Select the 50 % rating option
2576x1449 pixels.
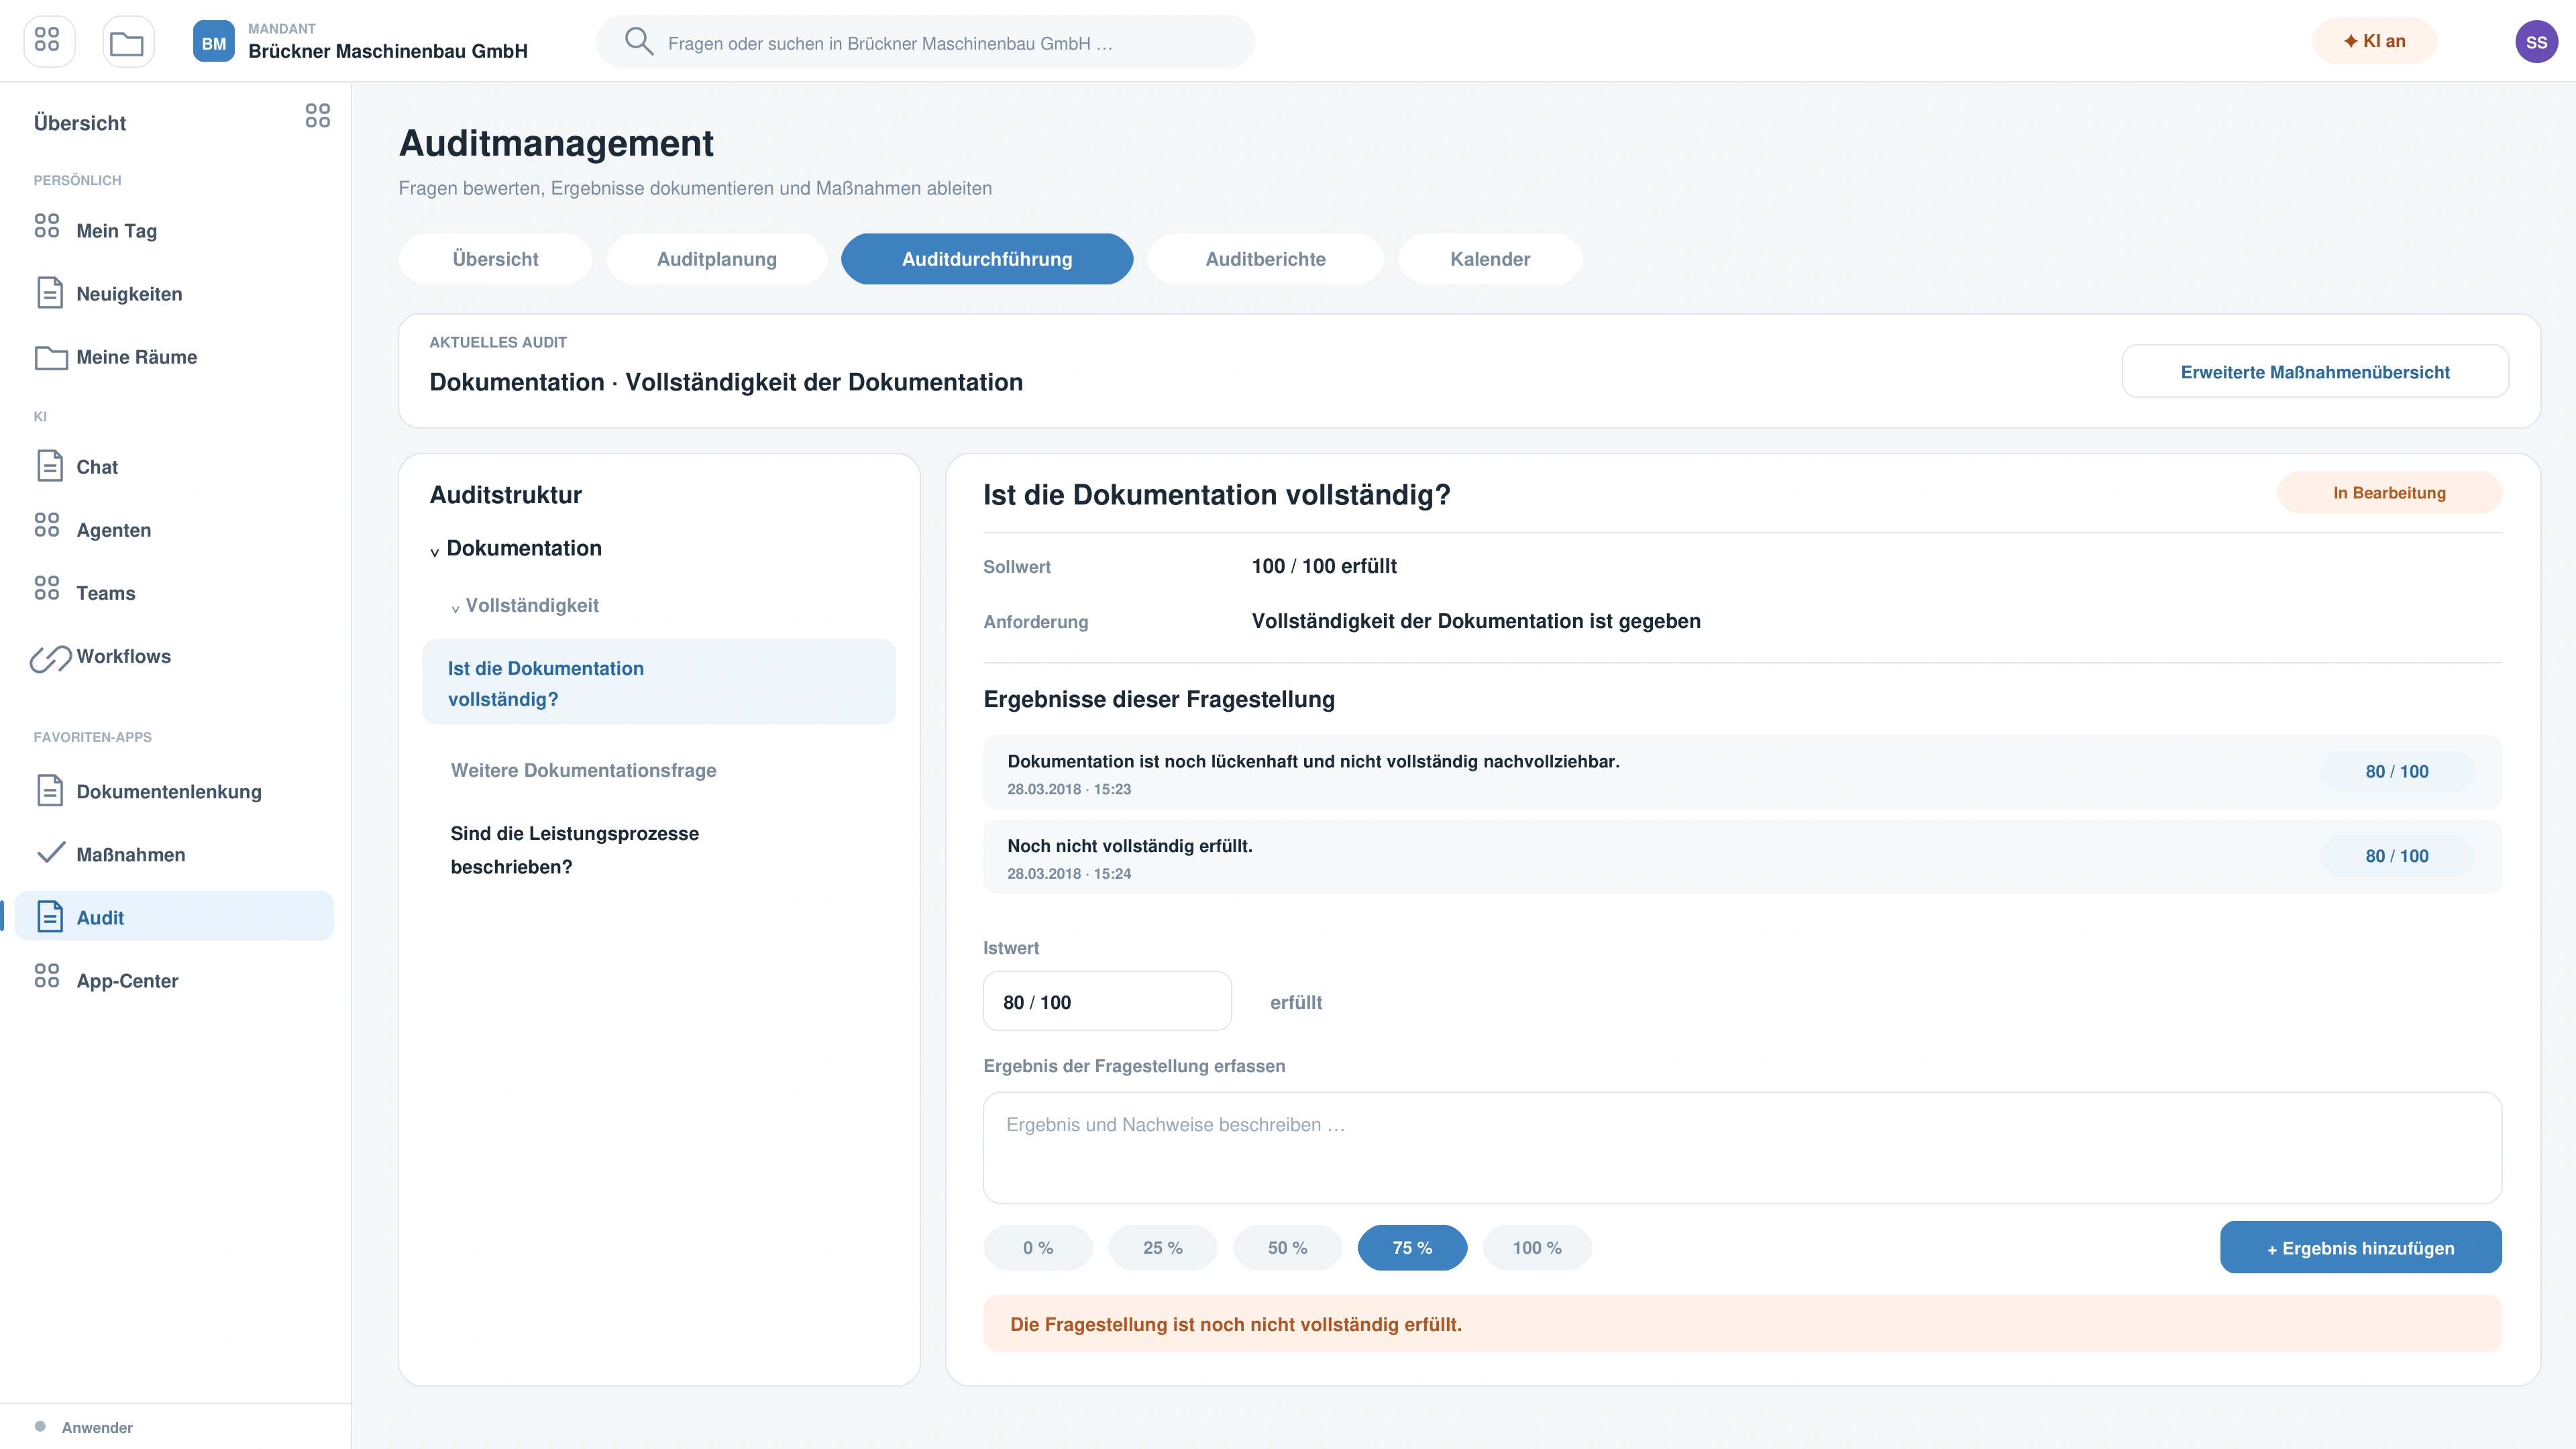point(1288,1248)
